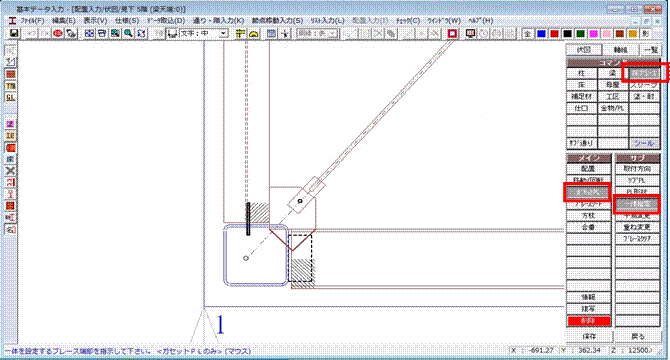Viewport: 670px width, 360px height.
Task: Click the floppy disk save icon
Action: [x=14, y=33]
